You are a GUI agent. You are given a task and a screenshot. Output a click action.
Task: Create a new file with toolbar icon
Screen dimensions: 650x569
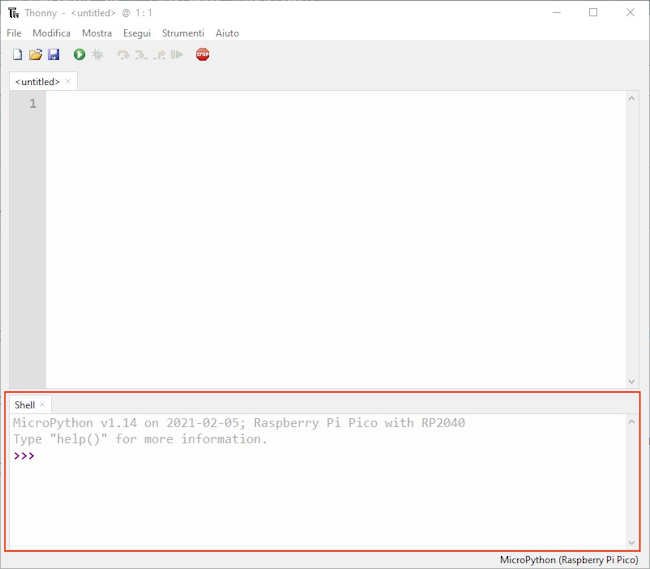pos(17,55)
